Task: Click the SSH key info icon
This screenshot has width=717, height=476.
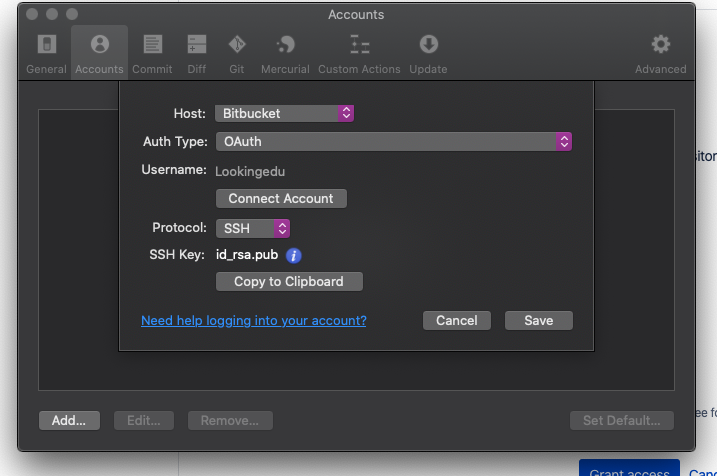Action: (x=294, y=256)
